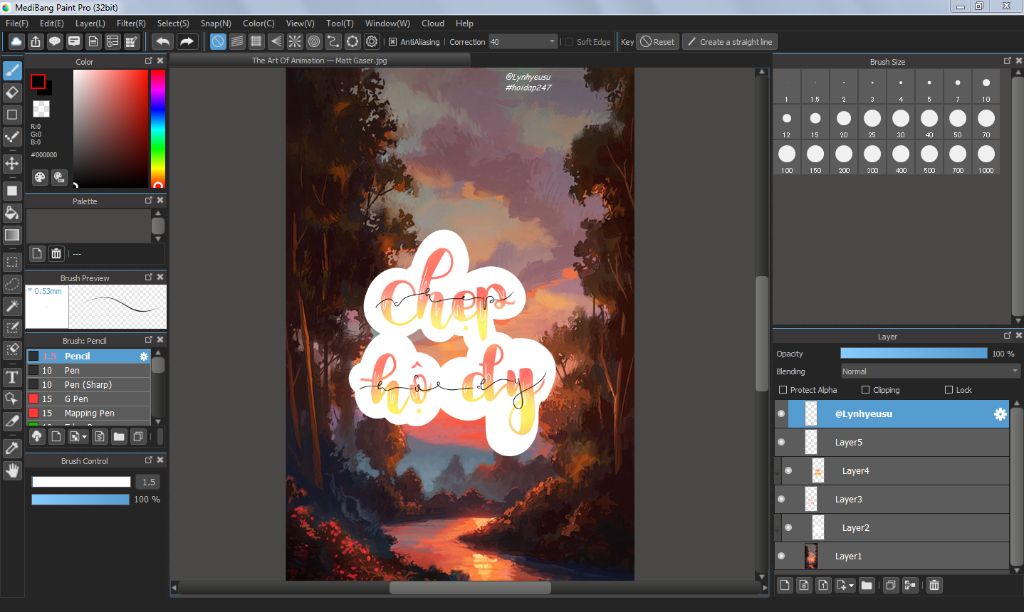The image size is (1024, 612).
Task: Click Layer1 thumbnail
Action: [810, 556]
